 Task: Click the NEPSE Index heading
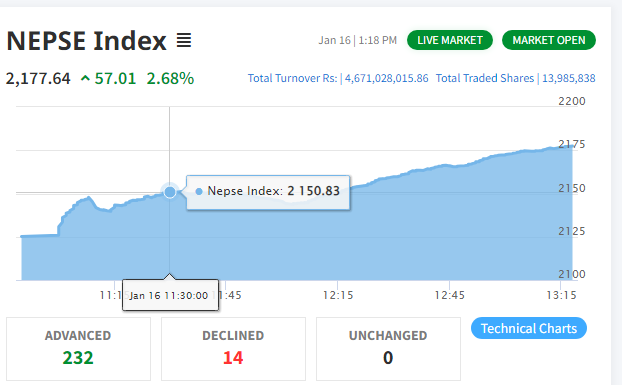tap(86, 40)
